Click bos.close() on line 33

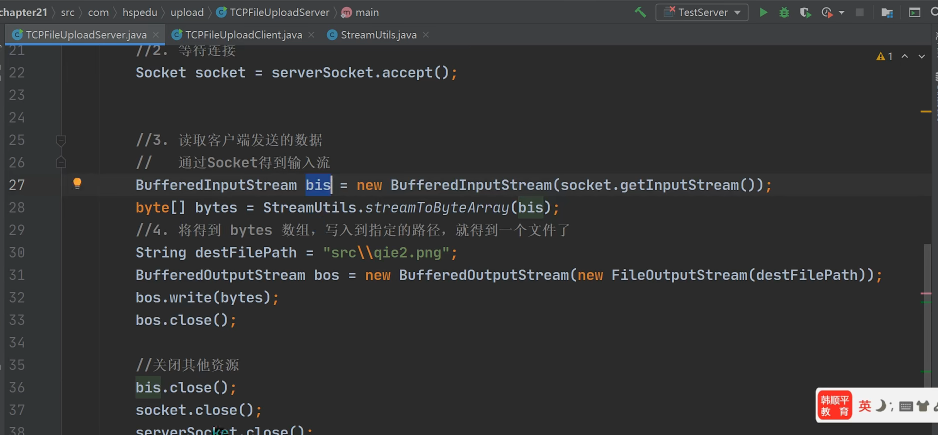(x=182, y=320)
